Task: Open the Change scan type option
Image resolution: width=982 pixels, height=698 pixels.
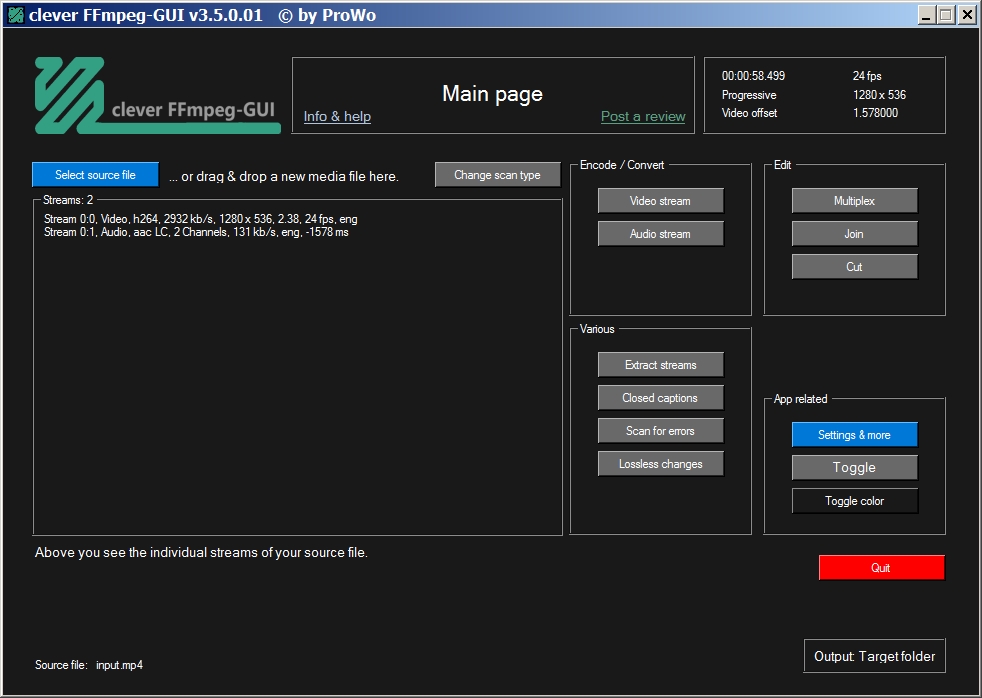Action: 497,175
